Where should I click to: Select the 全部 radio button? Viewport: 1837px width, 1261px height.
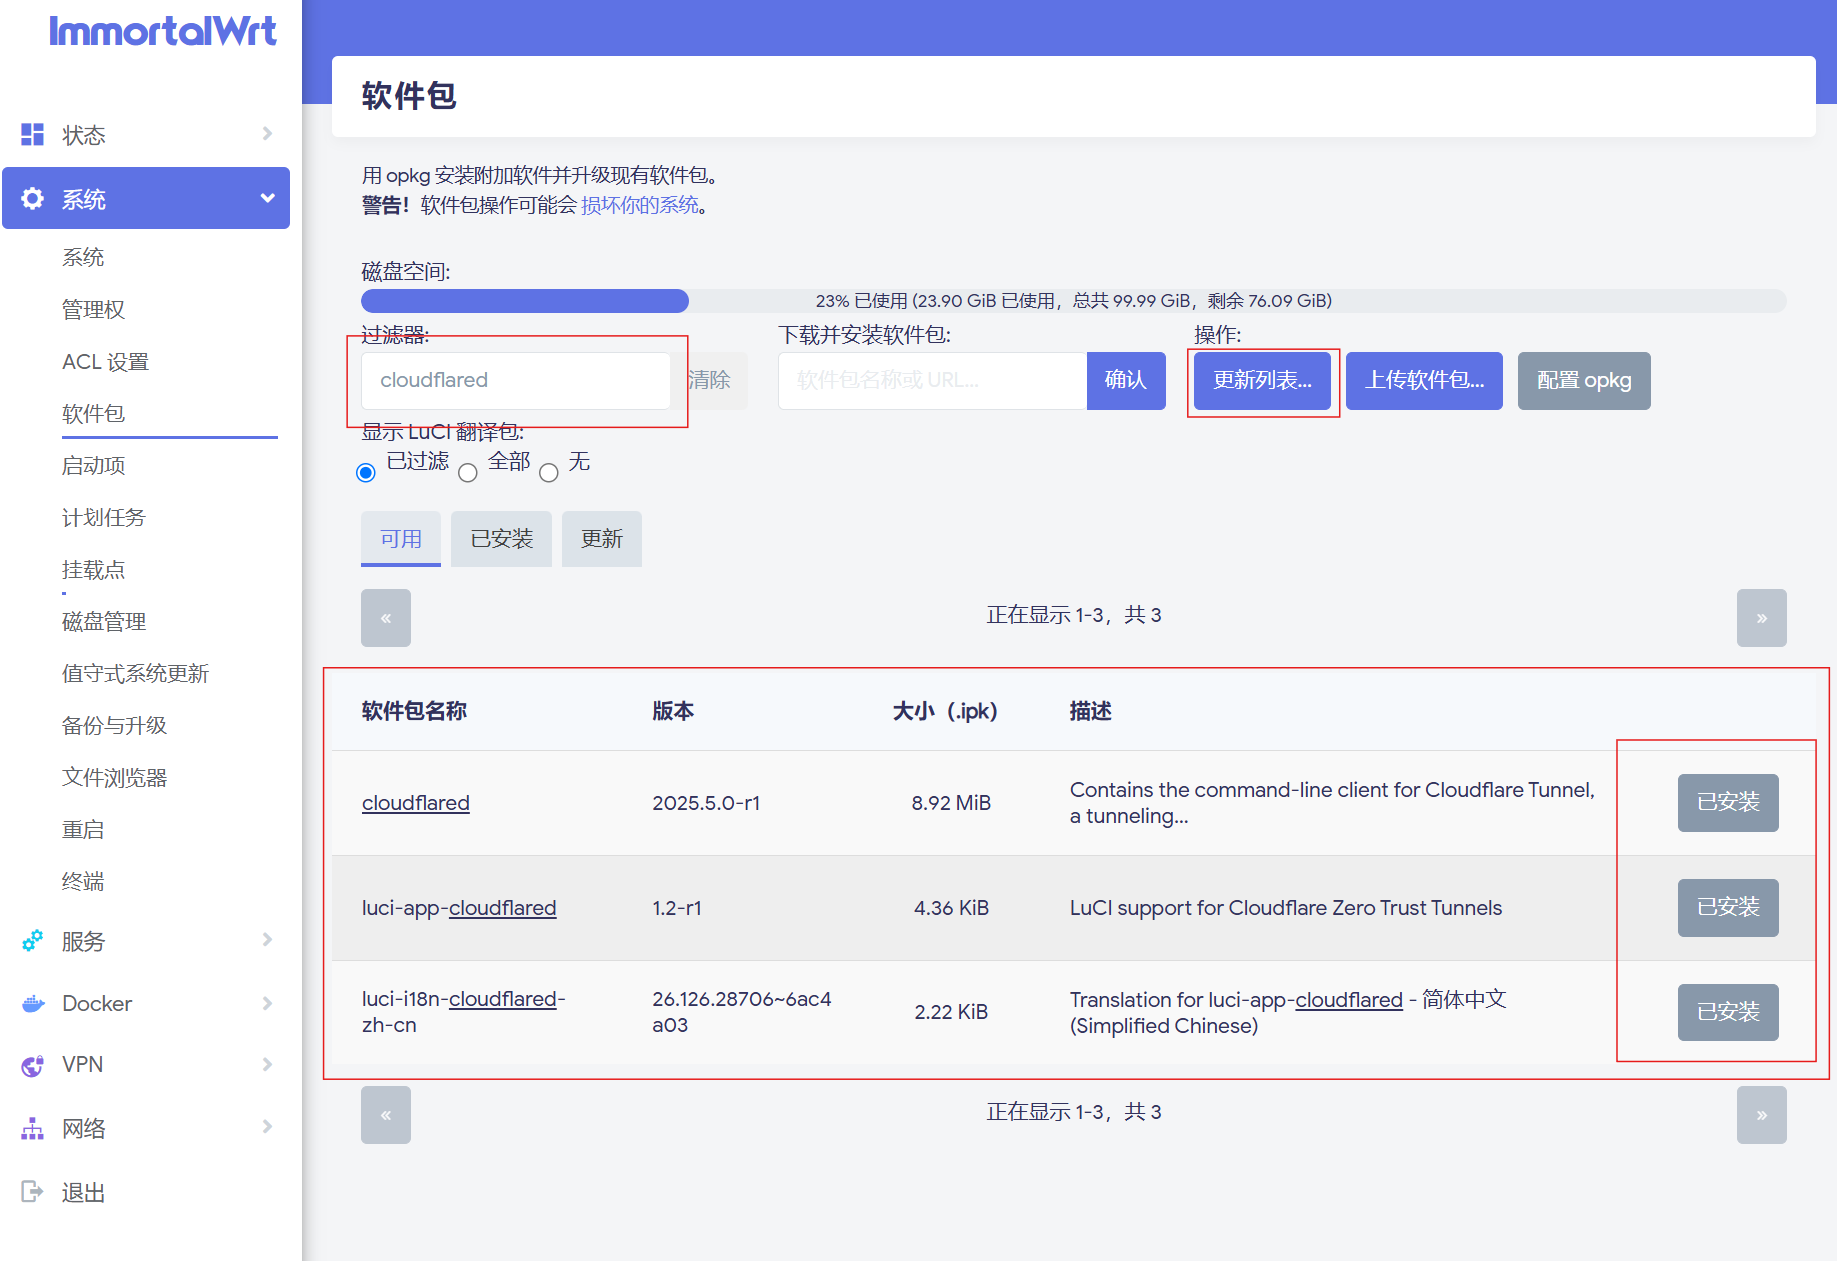tap(468, 472)
